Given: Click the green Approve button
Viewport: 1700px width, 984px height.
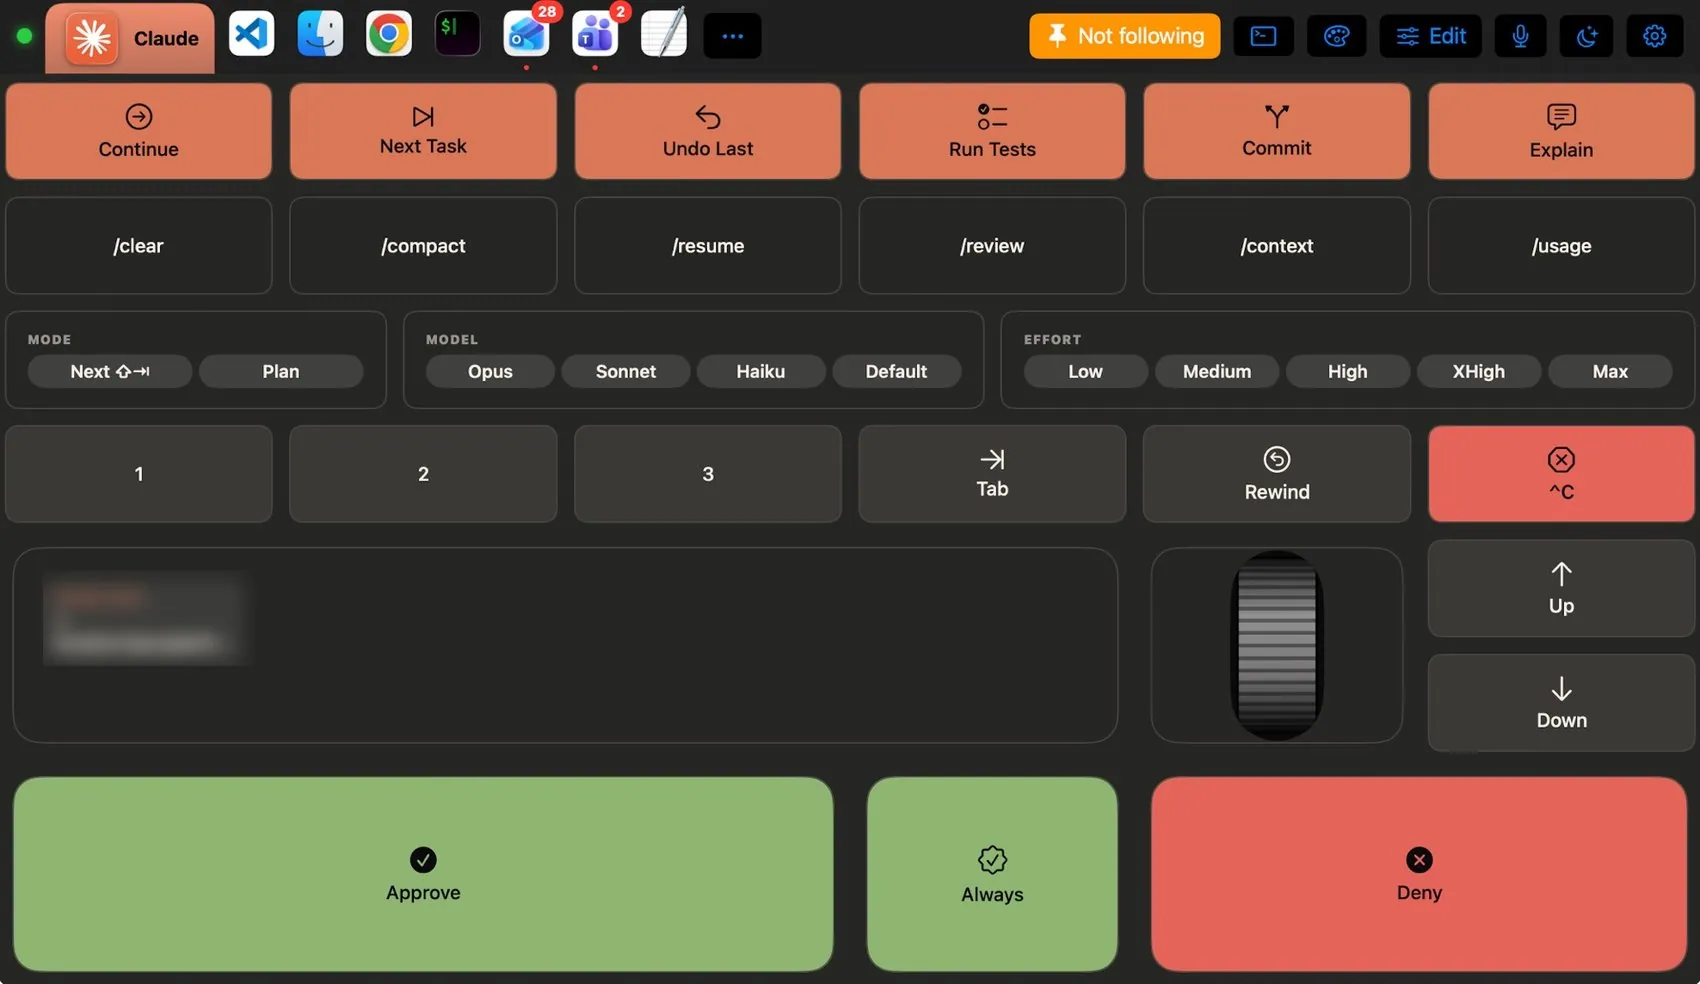Looking at the screenshot, I should [423, 874].
